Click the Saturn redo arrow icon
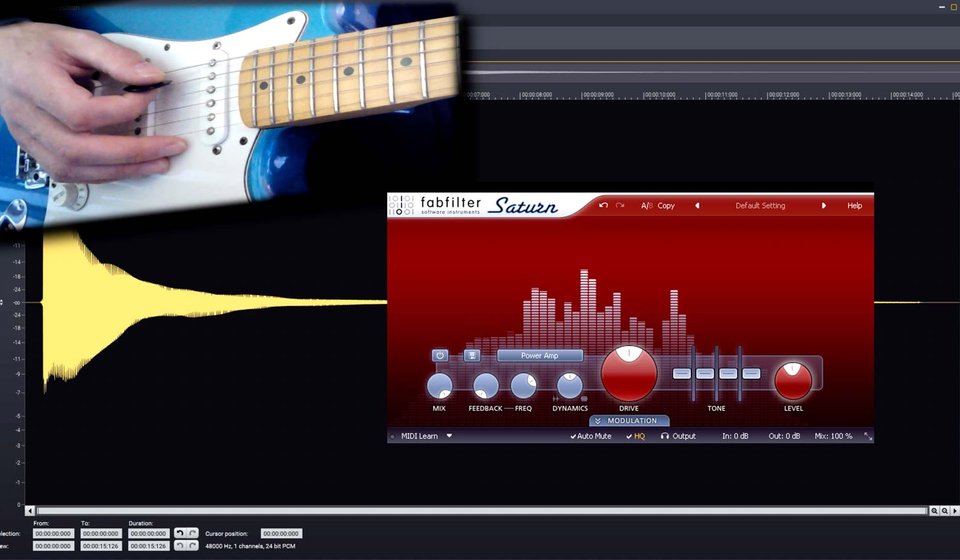Screen dimensions: 960x560 pyautogui.click(x=620, y=206)
